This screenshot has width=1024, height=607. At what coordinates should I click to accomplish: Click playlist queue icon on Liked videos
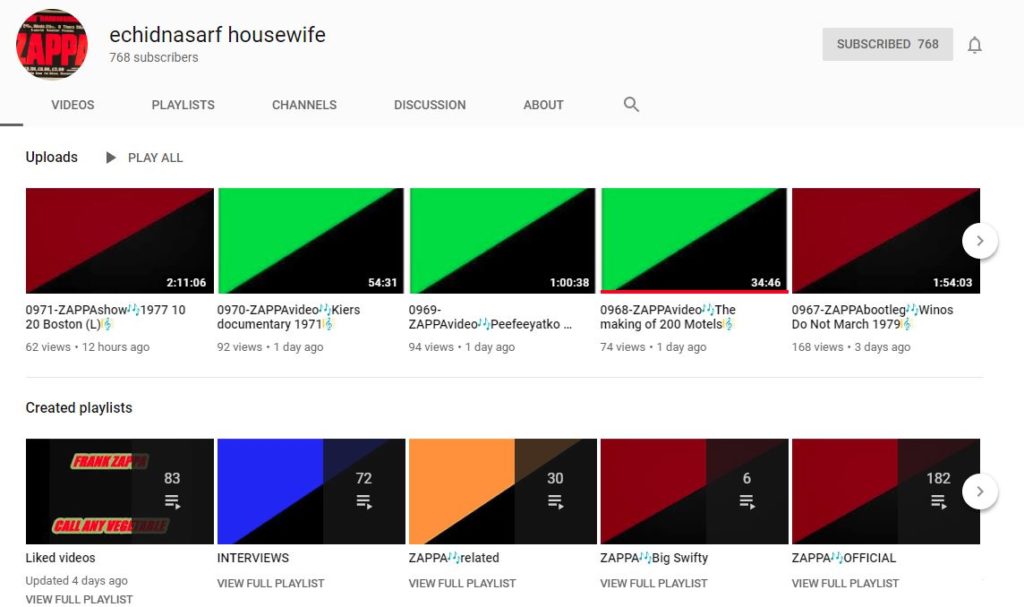pyautogui.click(x=172, y=502)
